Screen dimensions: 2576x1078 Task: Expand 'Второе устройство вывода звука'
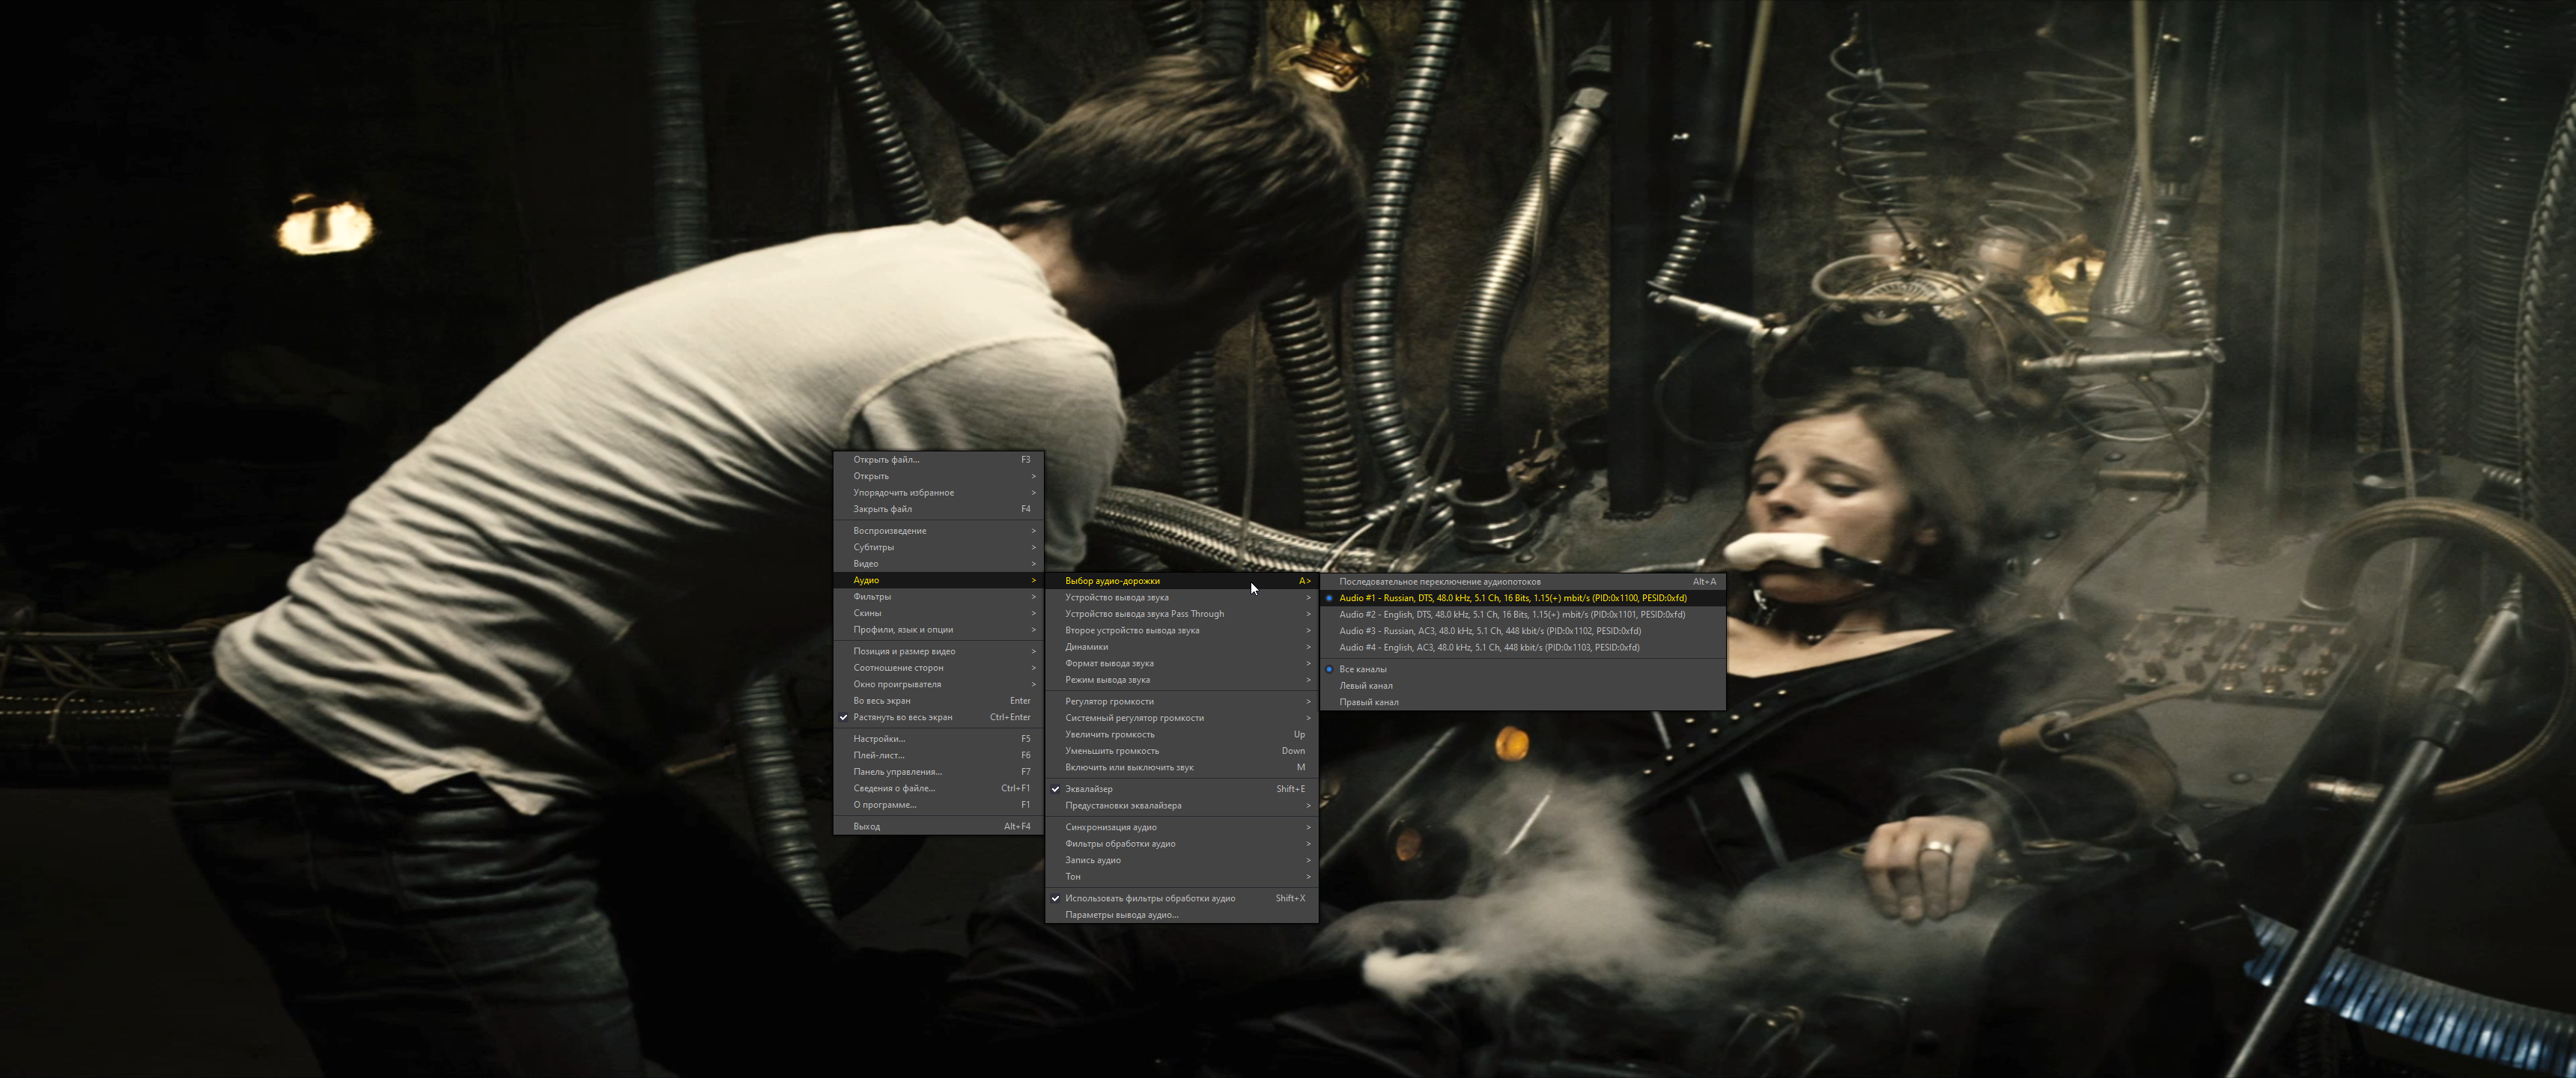[1181, 630]
